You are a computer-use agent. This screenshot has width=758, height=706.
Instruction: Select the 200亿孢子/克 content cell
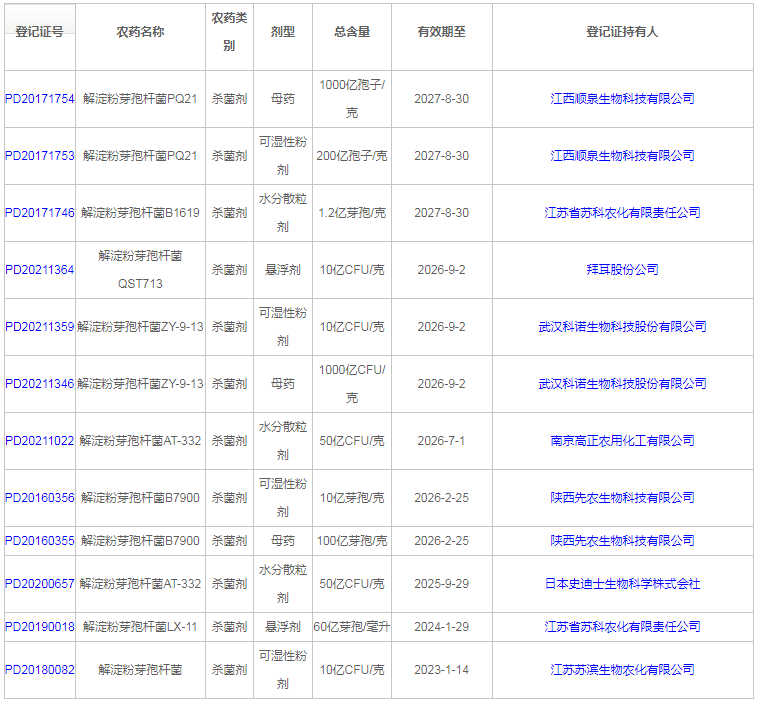[352, 156]
